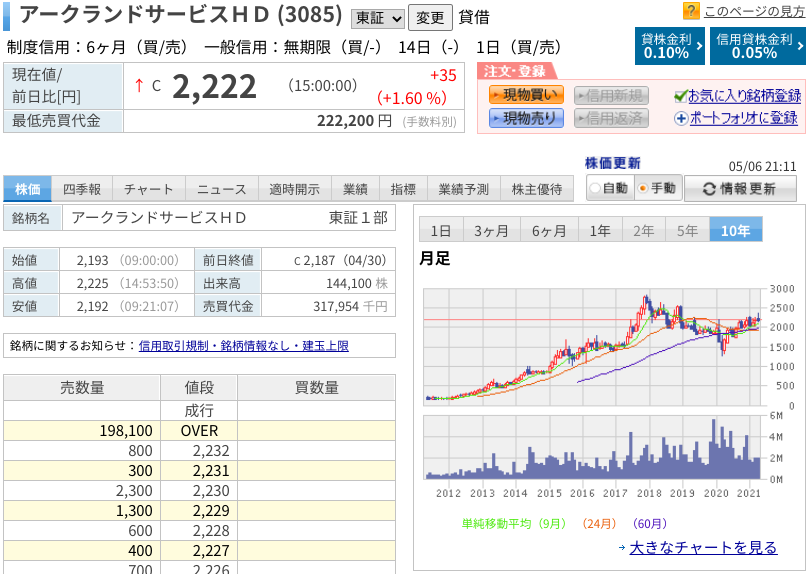Viewport: 810px width, 574px height.
Task: Click the disabled 信用新規 button
Action: tap(611, 96)
